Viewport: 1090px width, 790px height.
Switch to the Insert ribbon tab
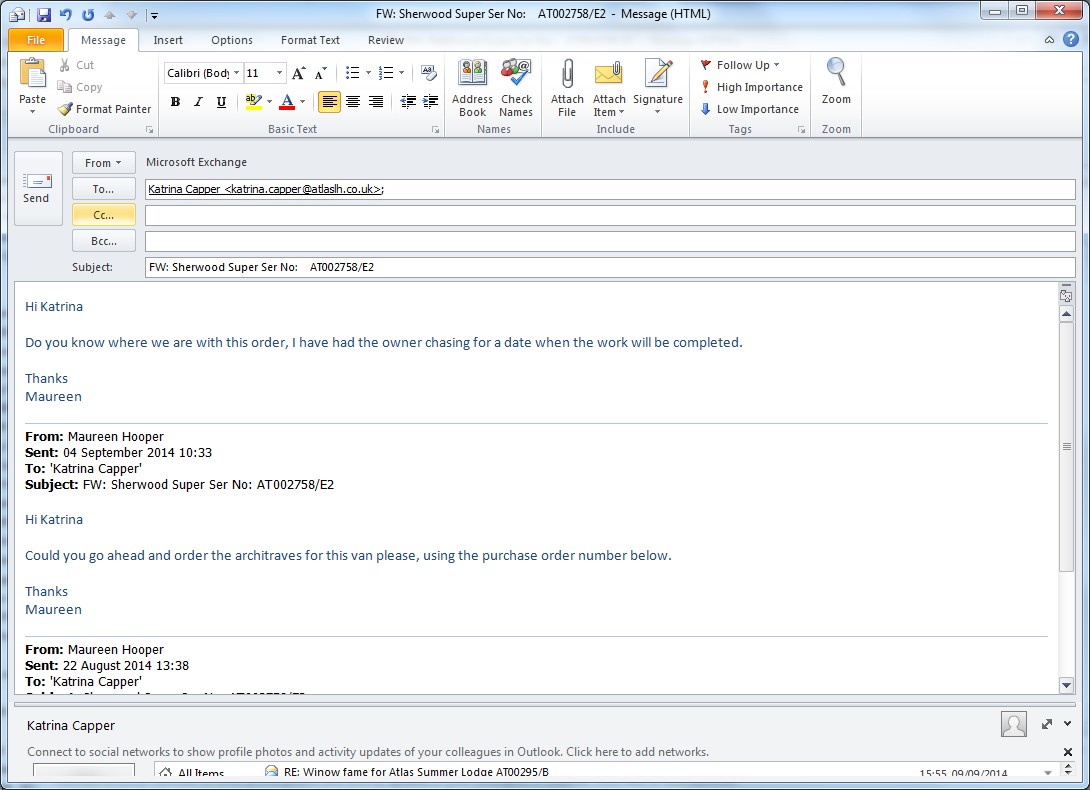(x=168, y=40)
